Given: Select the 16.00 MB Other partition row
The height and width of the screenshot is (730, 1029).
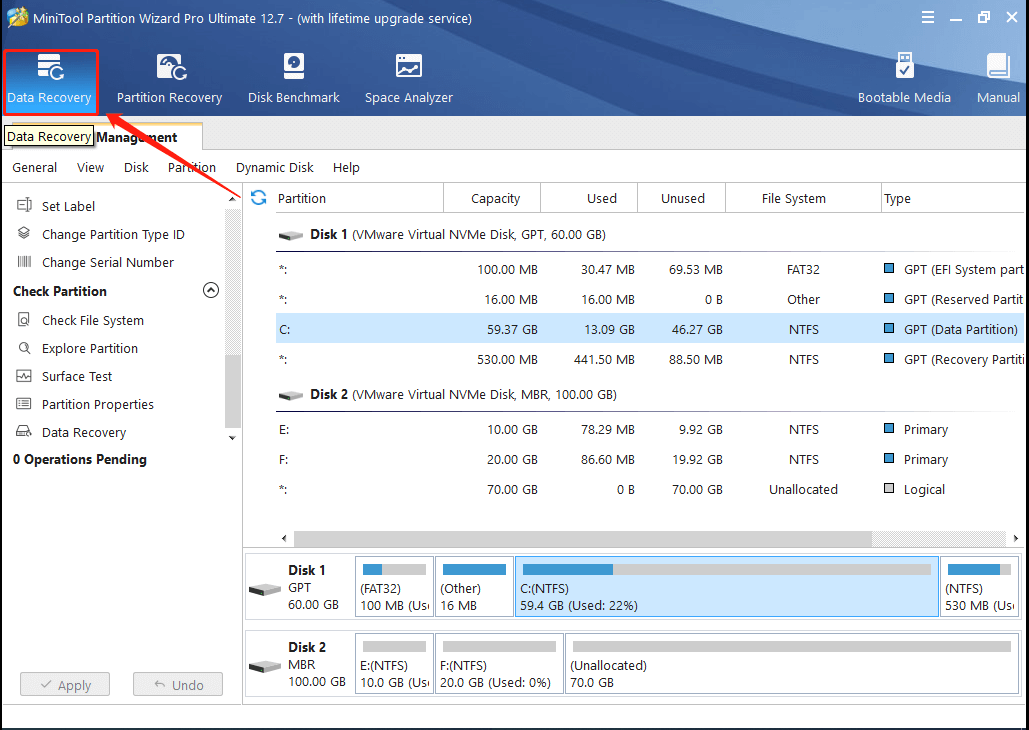Looking at the screenshot, I should pos(650,299).
